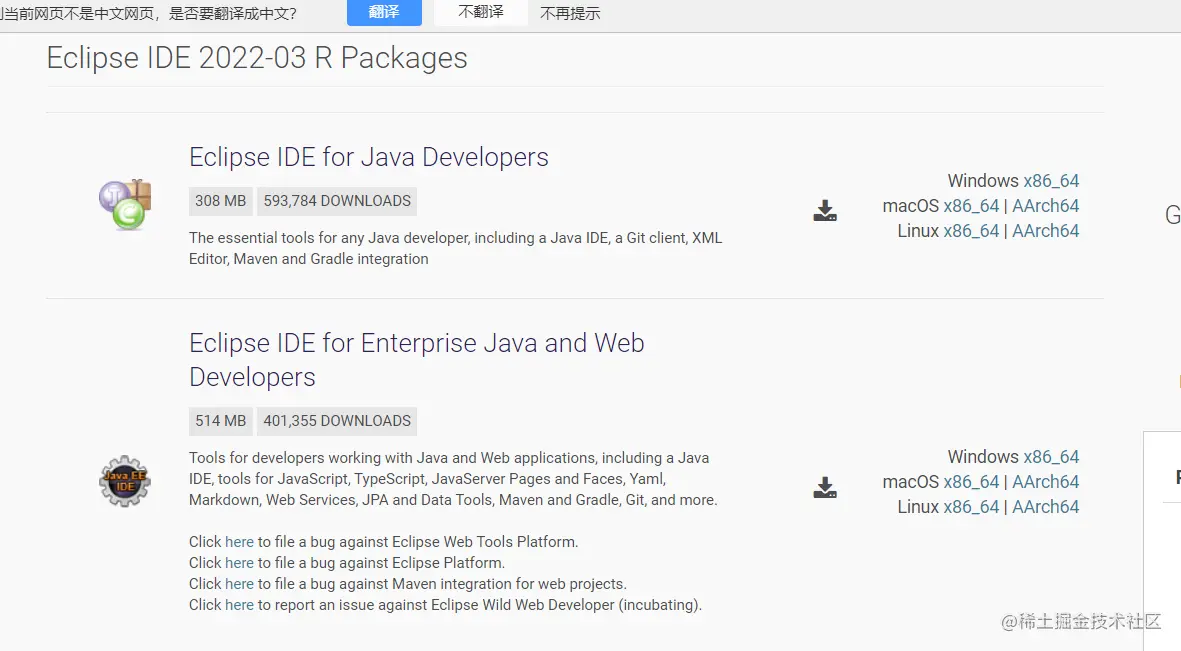The width and height of the screenshot is (1181, 651).
Task: Download macOS x86_64 for Java Developers
Action: click(971, 206)
